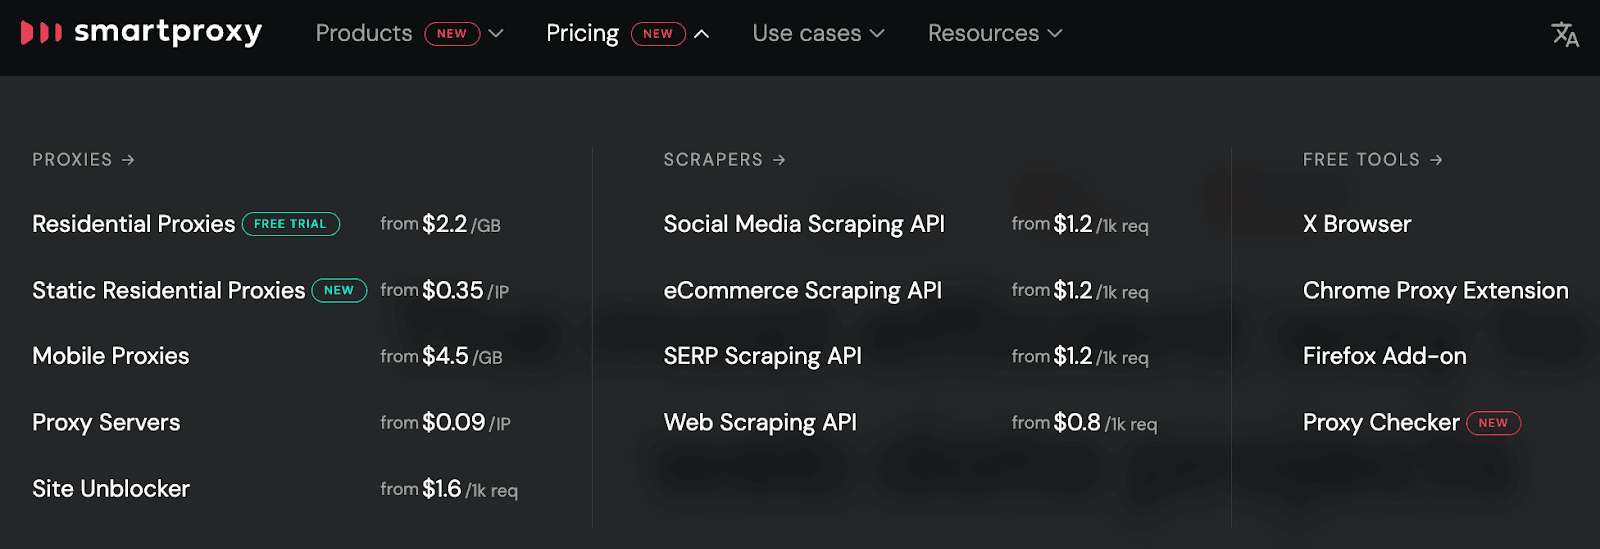This screenshot has width=1600, height=549.
Task: Click the NEW badge on Static Residential Proxies
Action: click(x=339, y=290)
